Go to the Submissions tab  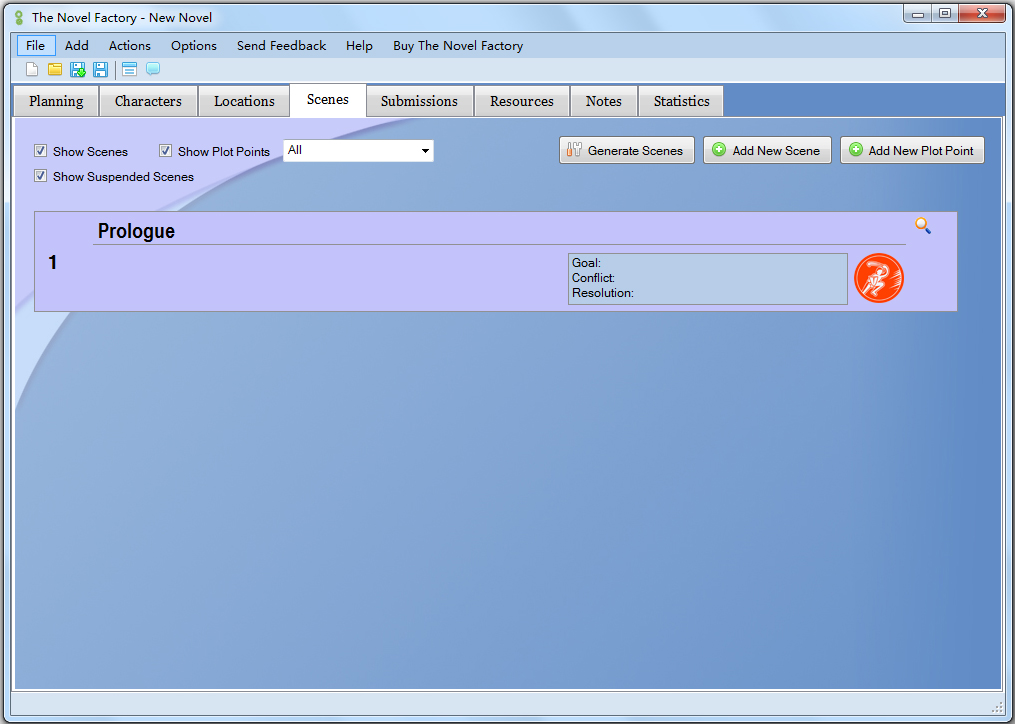click(419, 101)
